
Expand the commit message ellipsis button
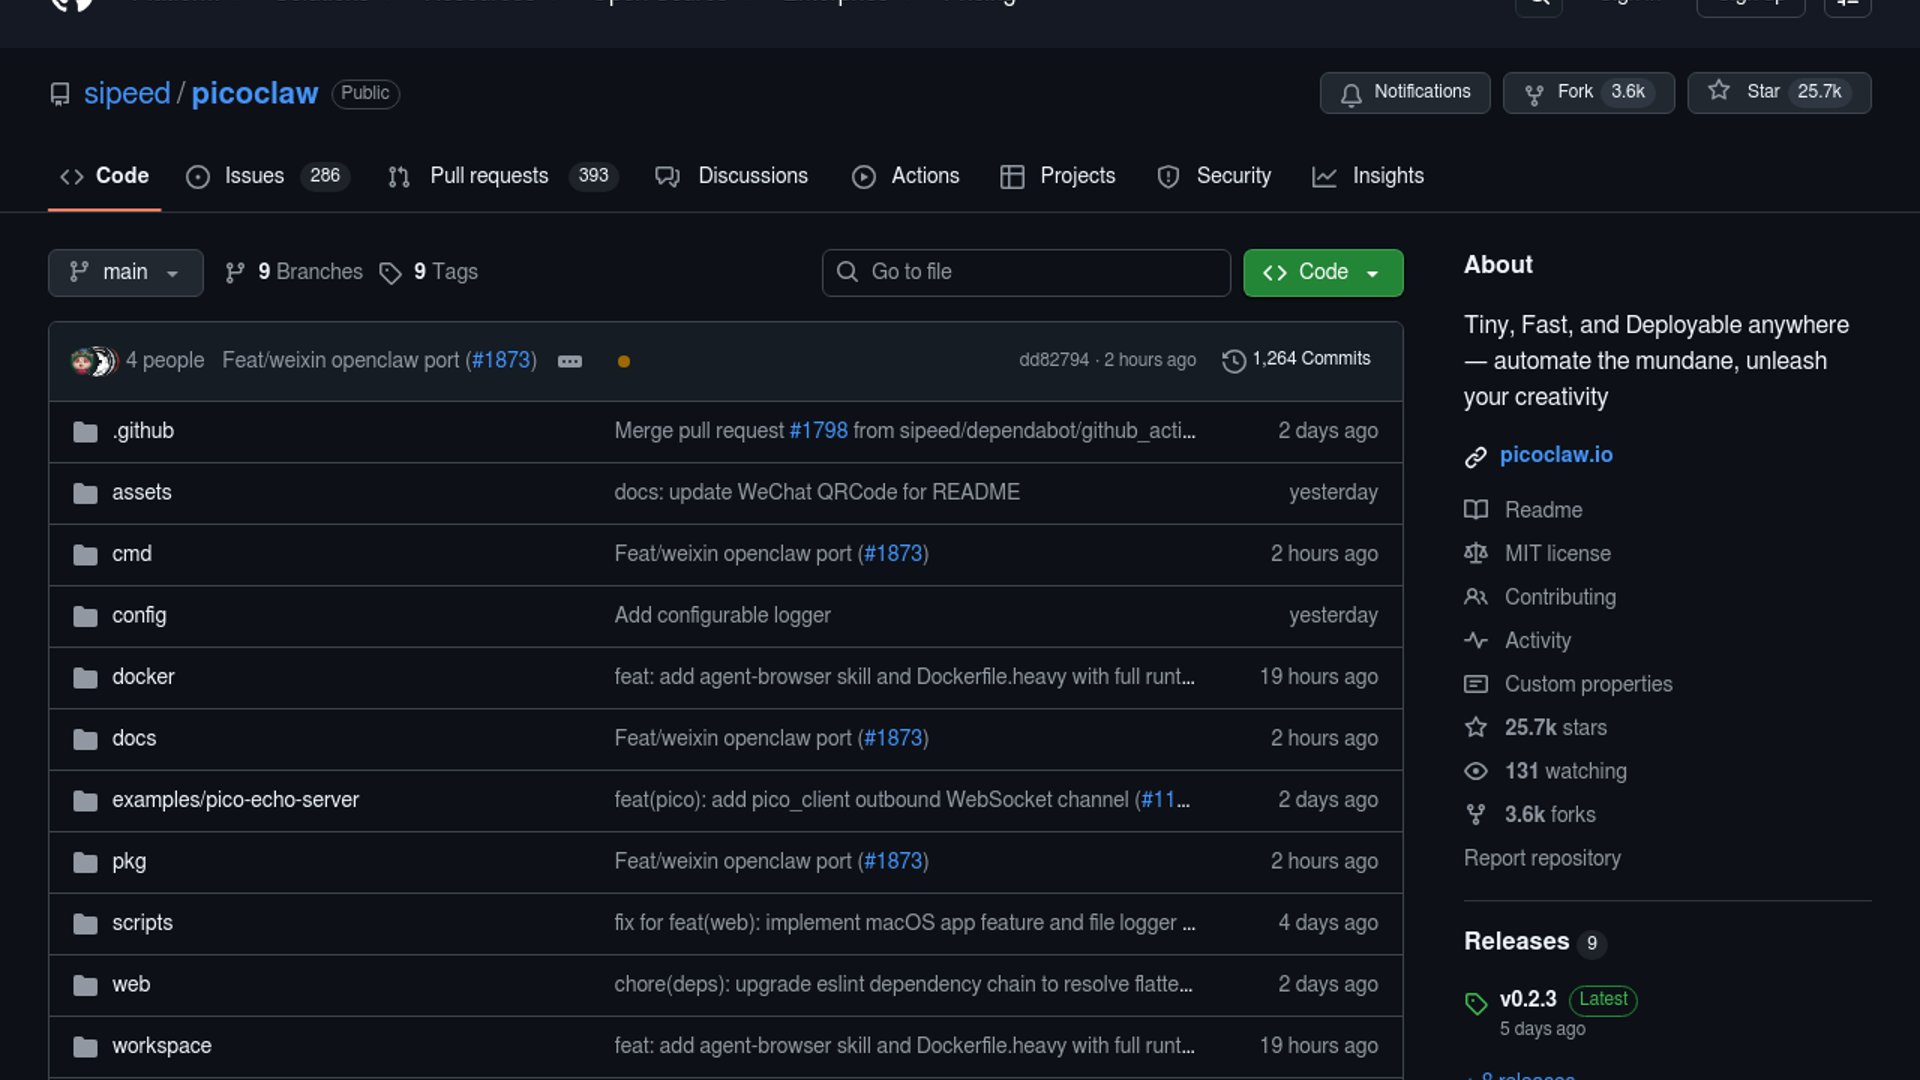tap(570, 361)
